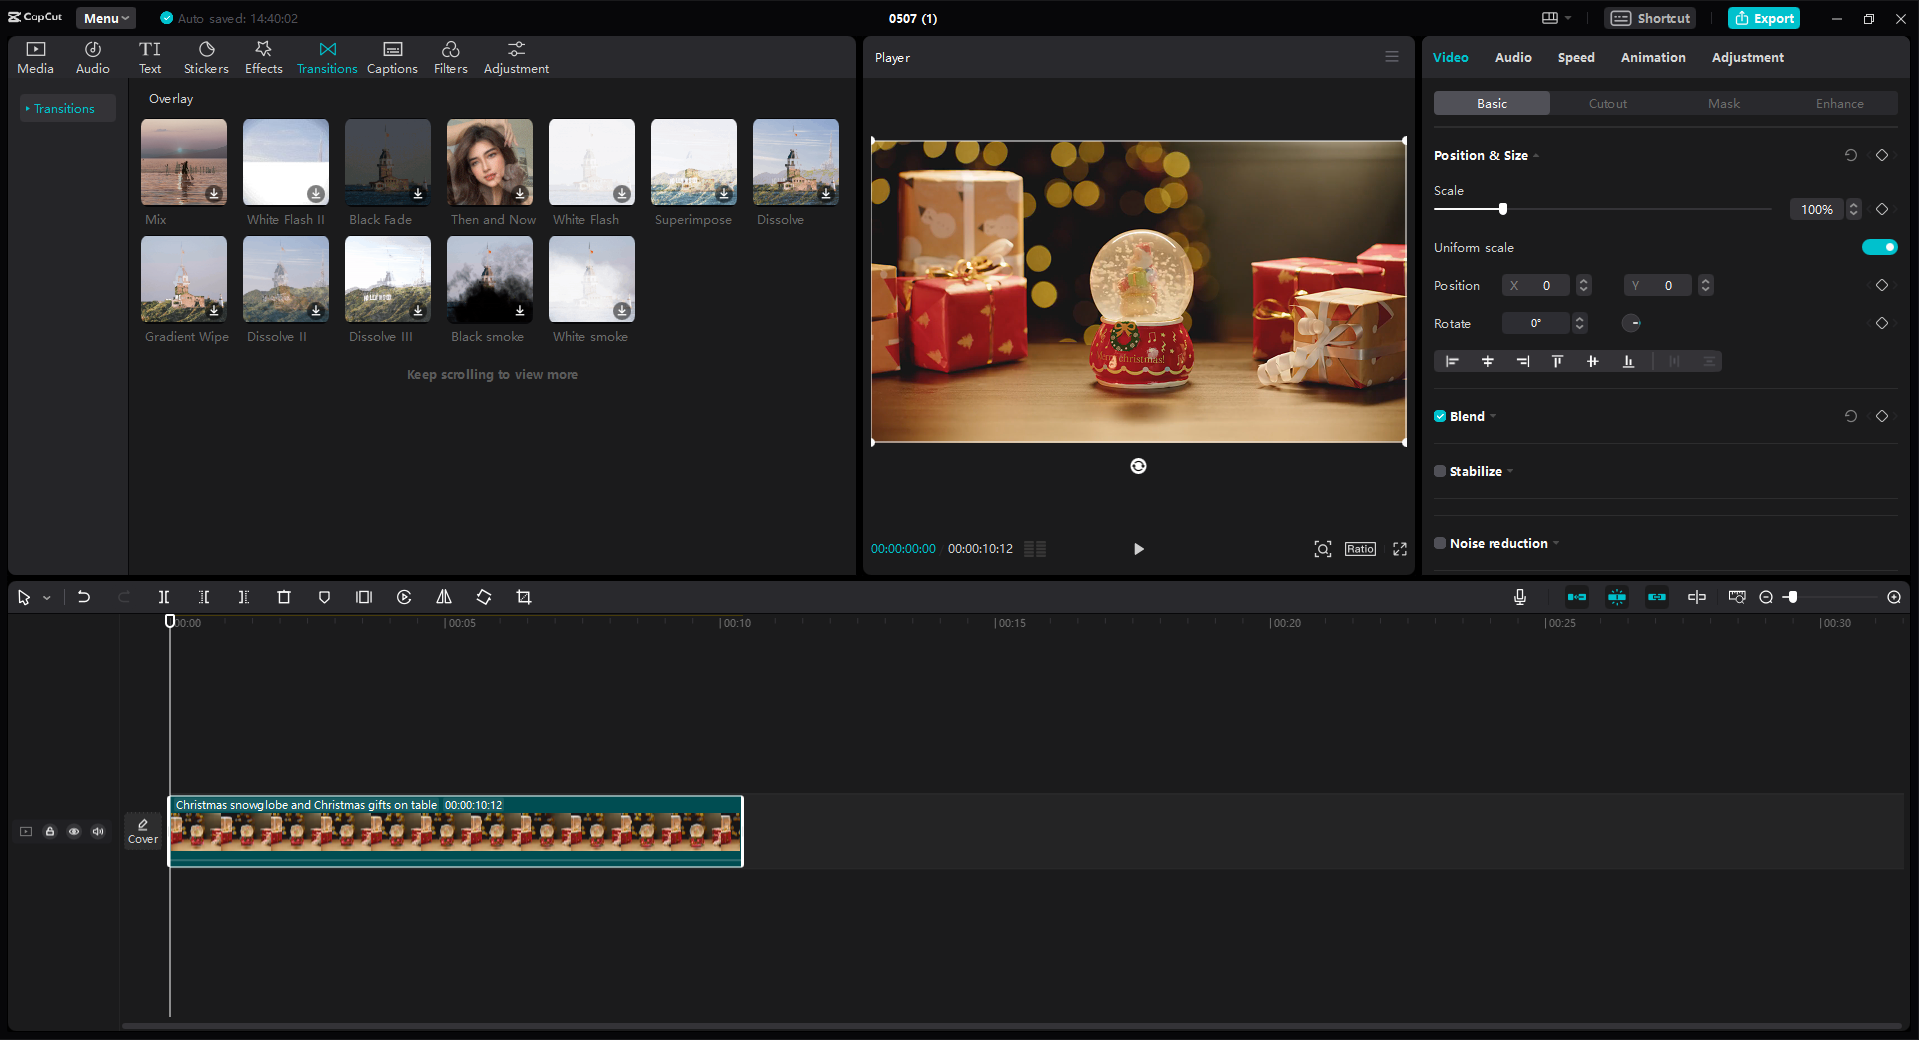Select the Mirror tool to flip the clip
Image resolution: width=1919 pixels, height=1040 pixels.
pos(444,597)
